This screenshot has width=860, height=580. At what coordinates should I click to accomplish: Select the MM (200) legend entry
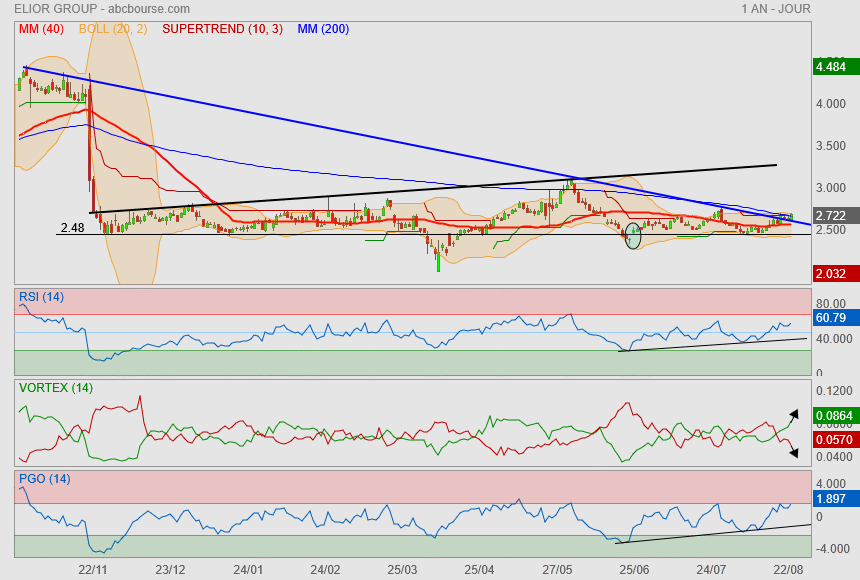(x=323, y=29)
